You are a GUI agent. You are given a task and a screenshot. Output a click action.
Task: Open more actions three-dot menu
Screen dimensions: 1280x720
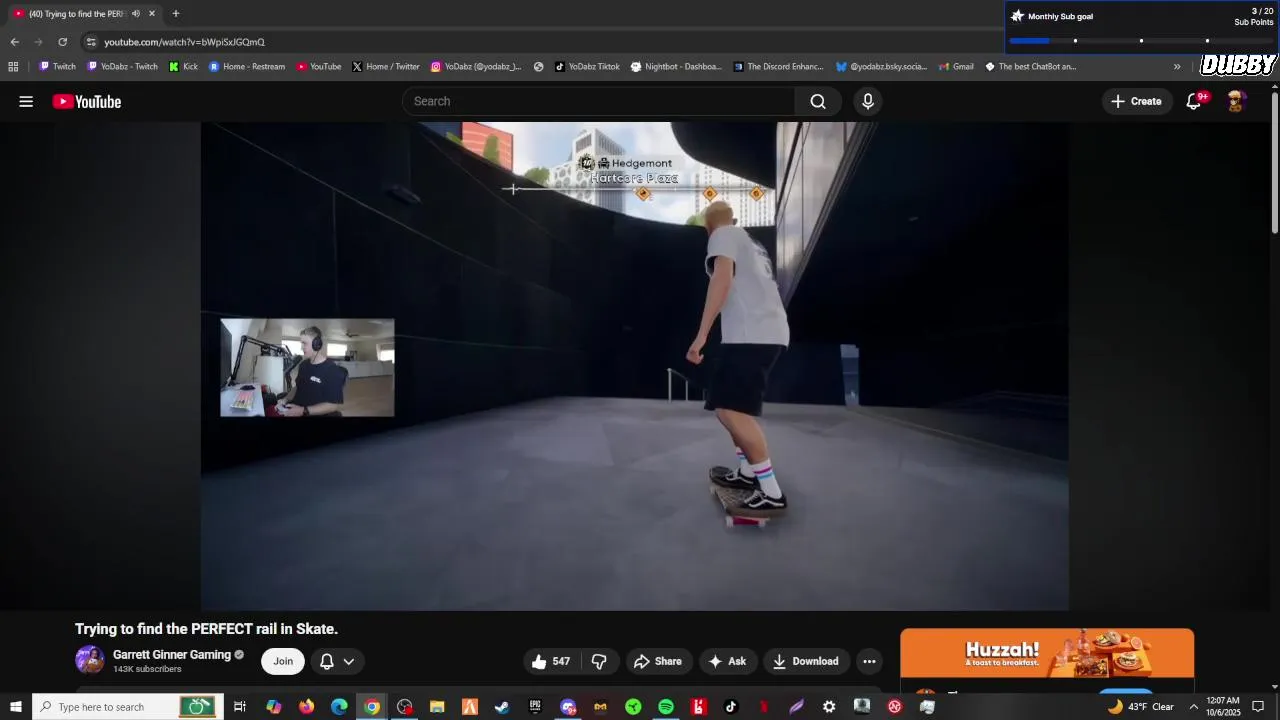coord(869,661)
